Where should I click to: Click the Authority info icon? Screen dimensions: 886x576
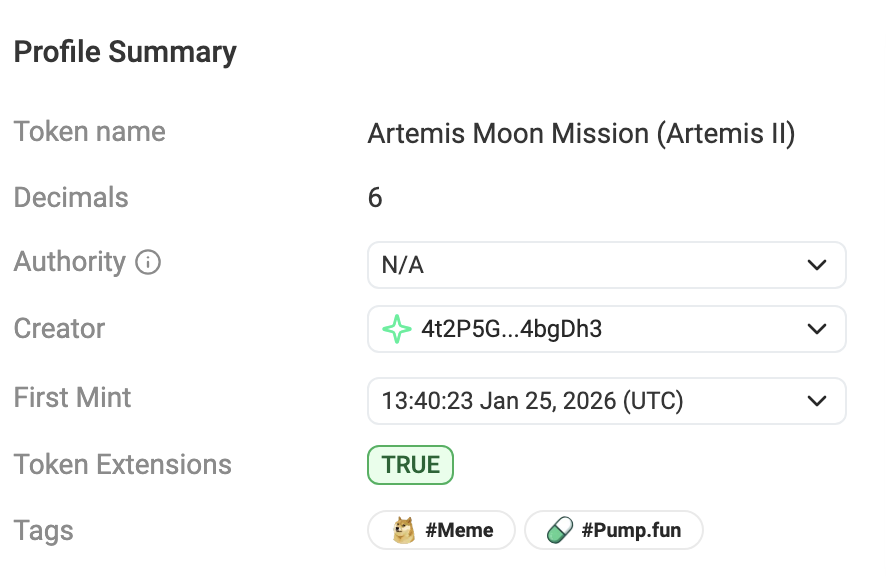pos(148,263)
